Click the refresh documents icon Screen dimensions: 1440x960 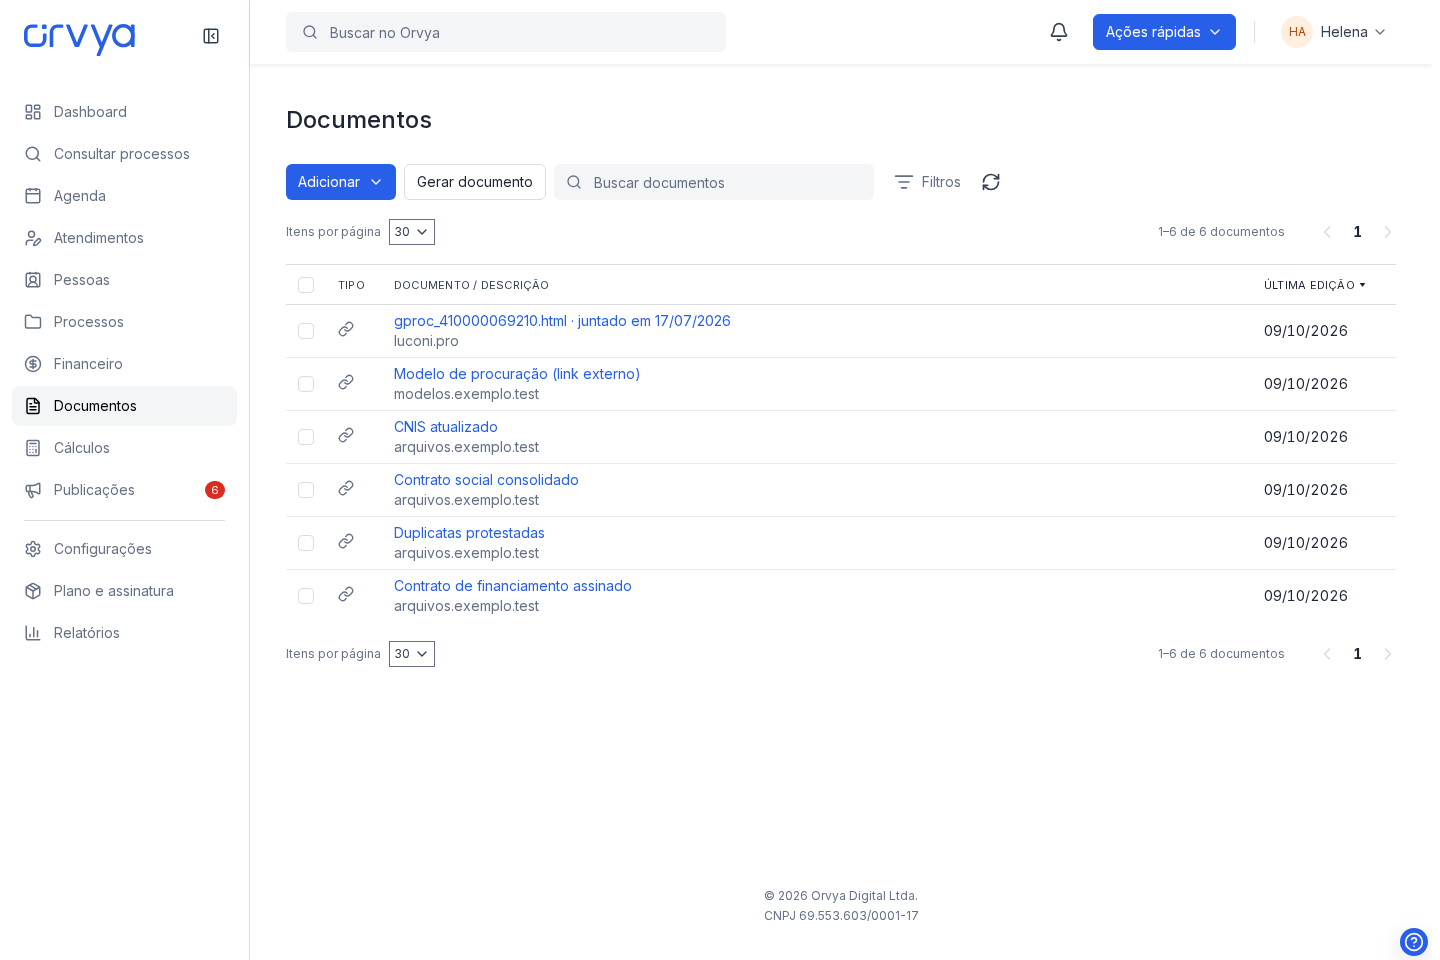(991, 182)
